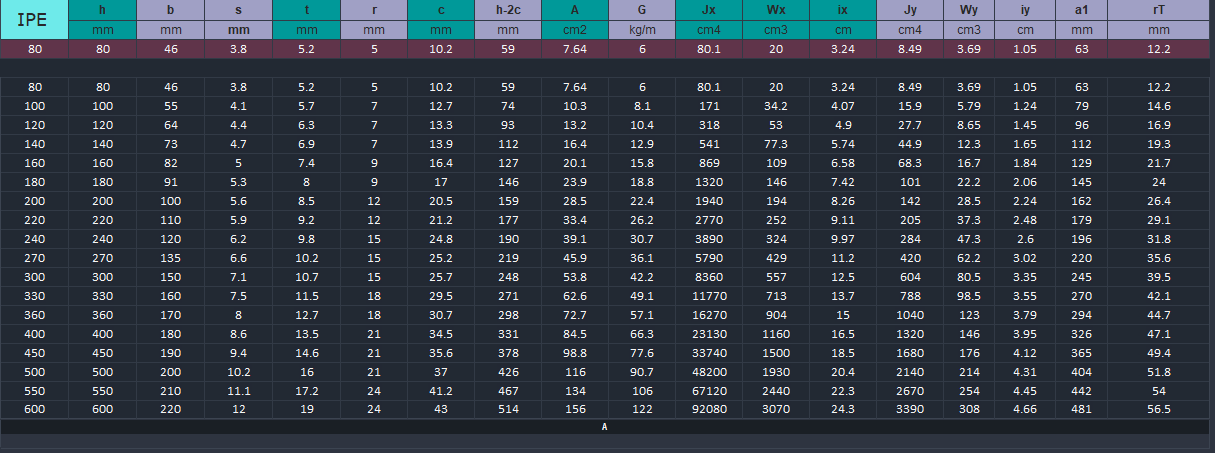Click Jx value 23130 in row 400
This screenshot has width=1215, height=453.
[x=709, y=333]
